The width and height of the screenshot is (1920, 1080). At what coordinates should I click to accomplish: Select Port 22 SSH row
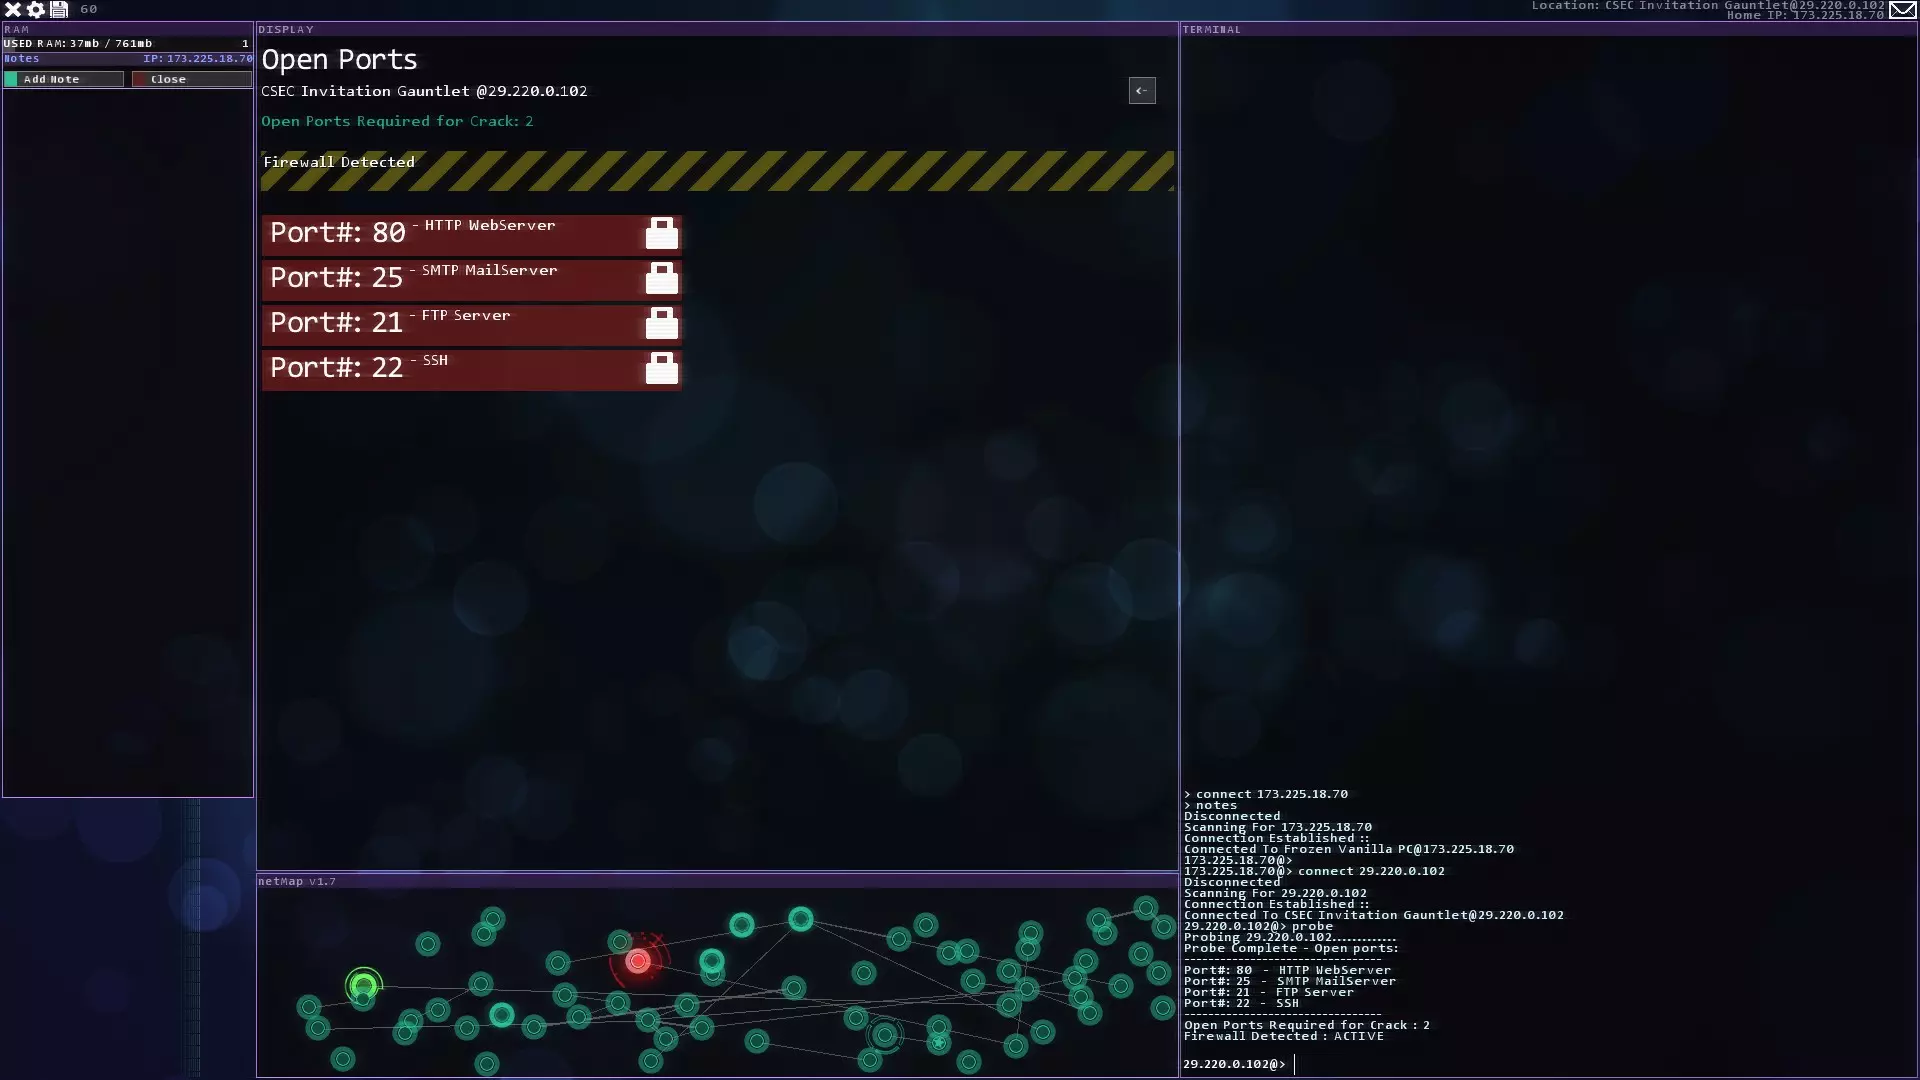pyautogui.click(x=450, y=370)
